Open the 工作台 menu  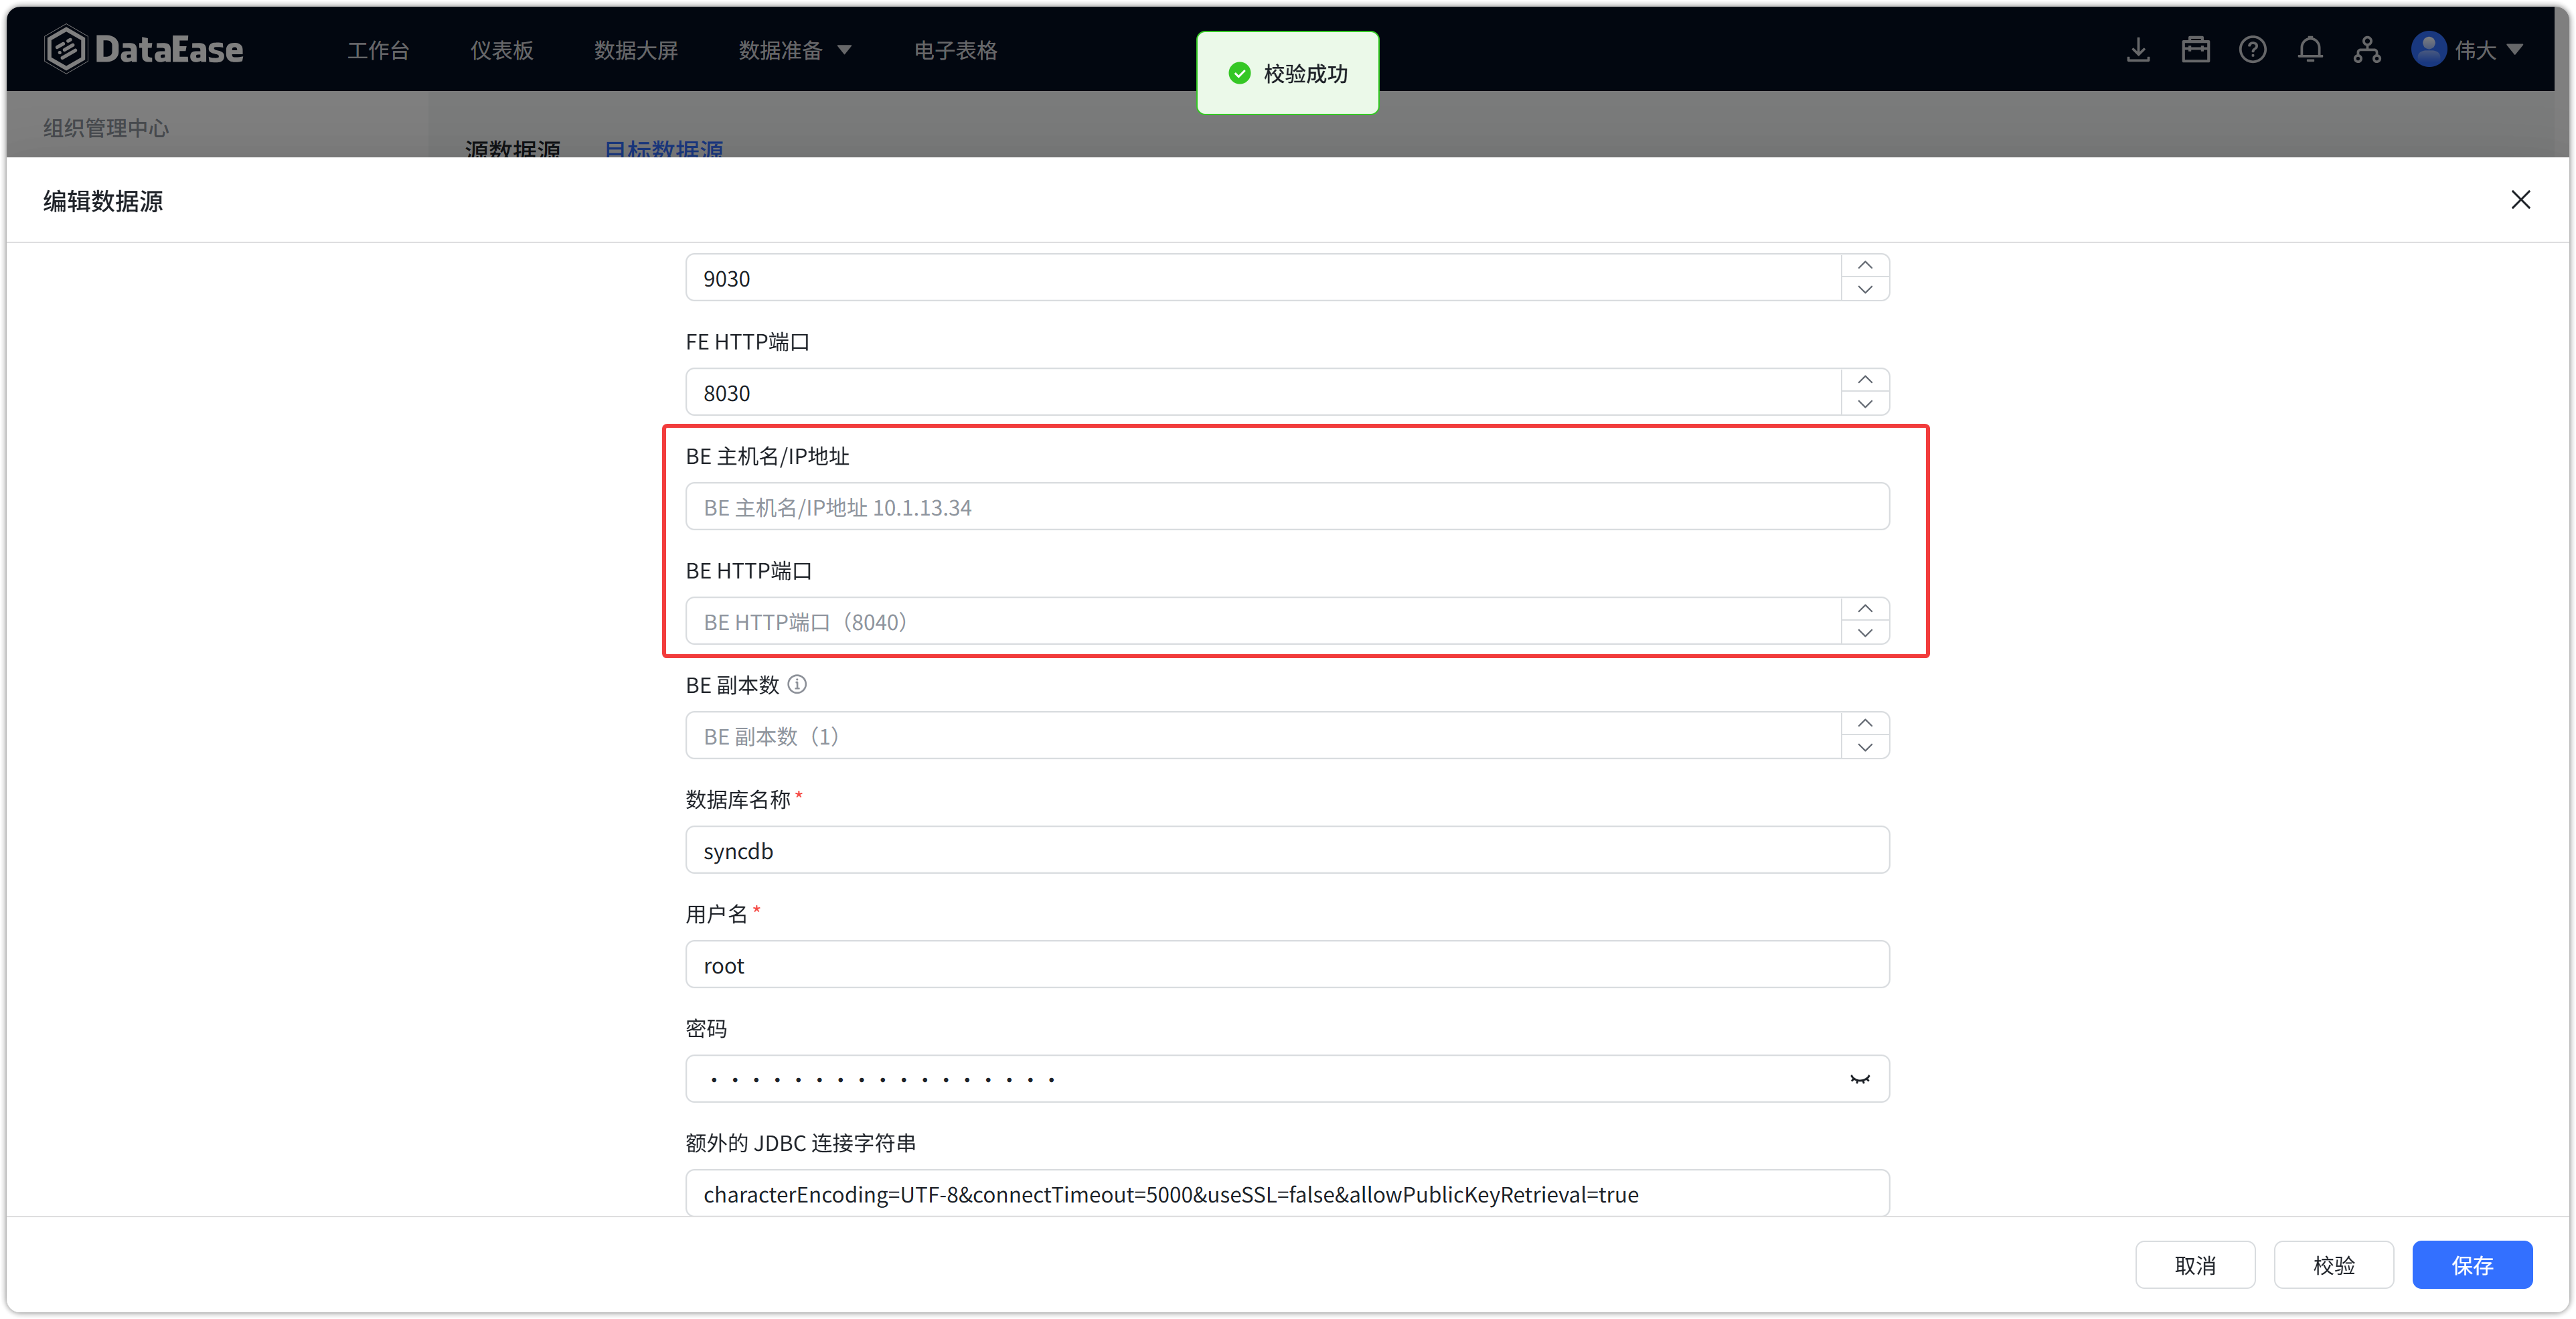pos(378,50)
